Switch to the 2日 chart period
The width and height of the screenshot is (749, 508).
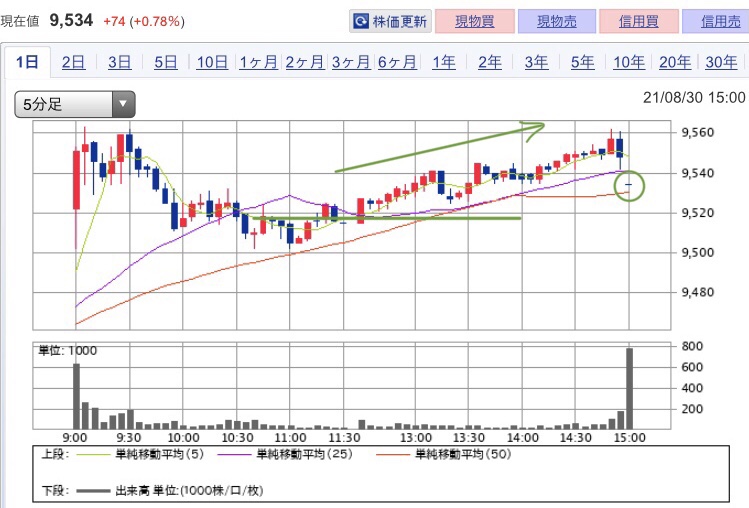(74, 62)
